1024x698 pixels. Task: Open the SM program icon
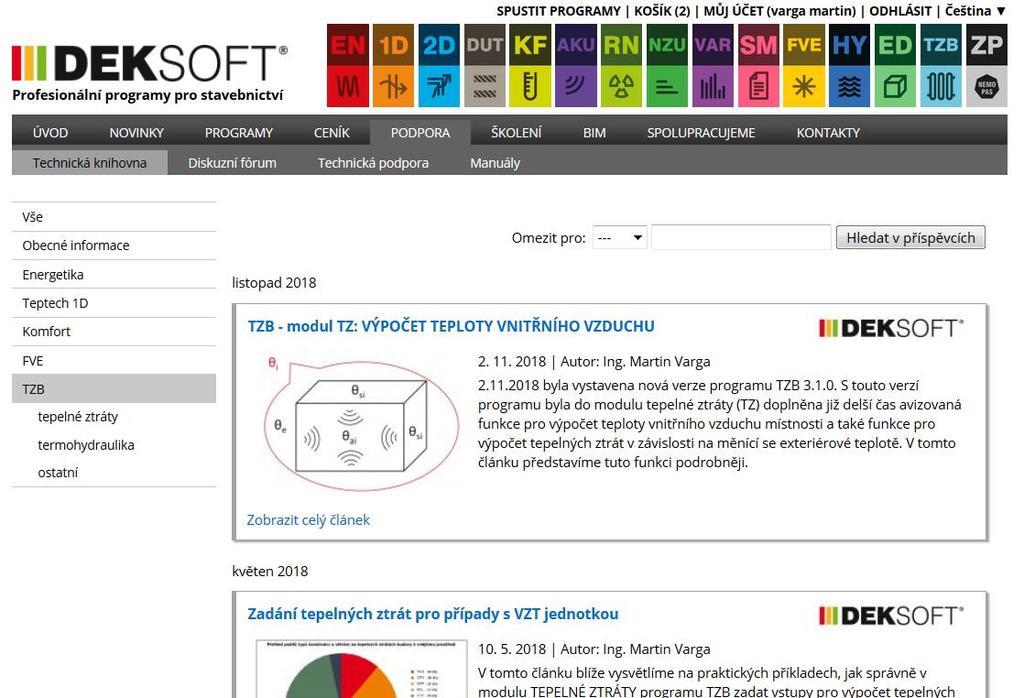758,65
